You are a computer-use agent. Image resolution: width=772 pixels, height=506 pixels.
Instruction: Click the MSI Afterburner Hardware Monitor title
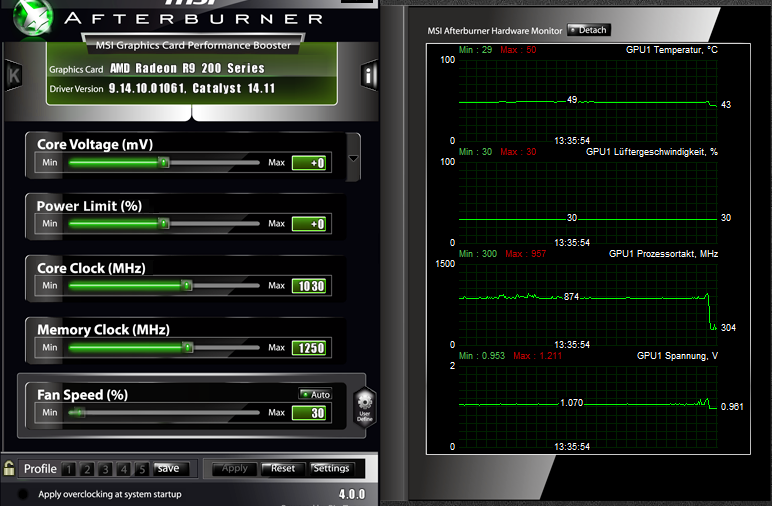click(494, 31)
